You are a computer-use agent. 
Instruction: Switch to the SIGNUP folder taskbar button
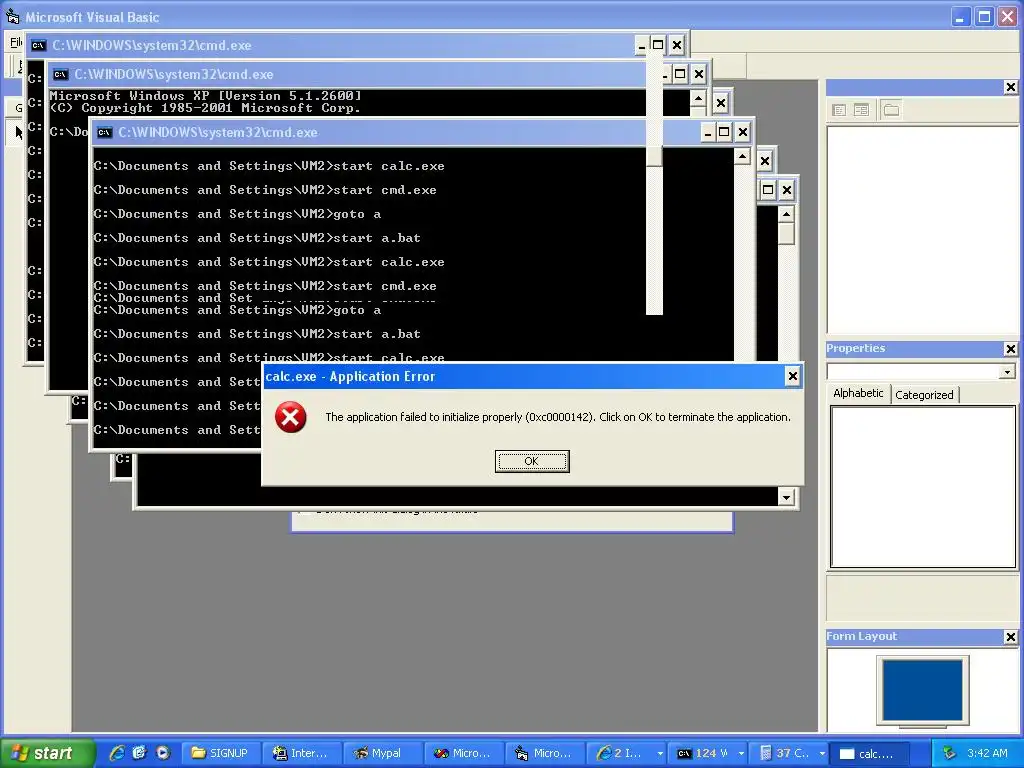click(220, 753)
